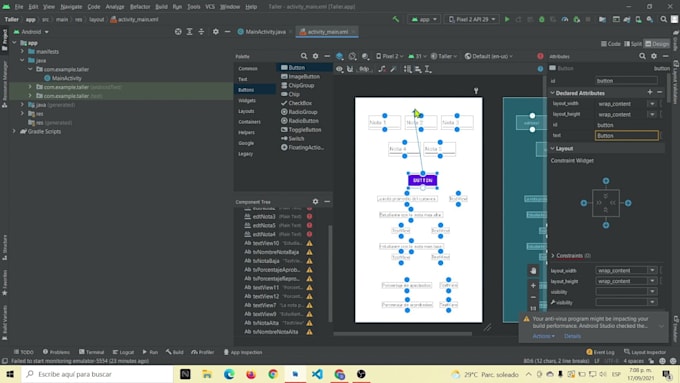This screenshot has height=383, width=680.
Task: Click the Build hammer icon in top toolbar
Action: [396, 19]
